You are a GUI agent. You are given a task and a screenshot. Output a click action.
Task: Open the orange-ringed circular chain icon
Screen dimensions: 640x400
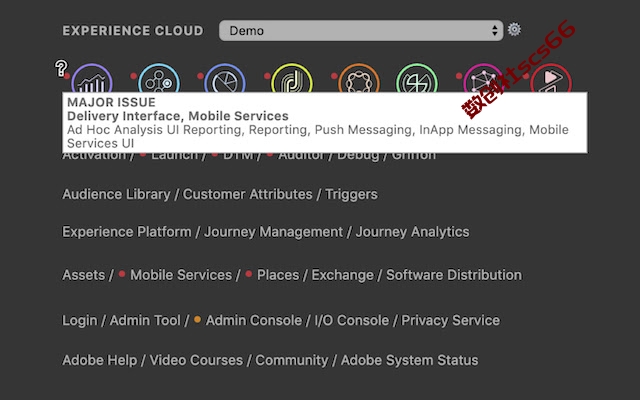[359, 78]
